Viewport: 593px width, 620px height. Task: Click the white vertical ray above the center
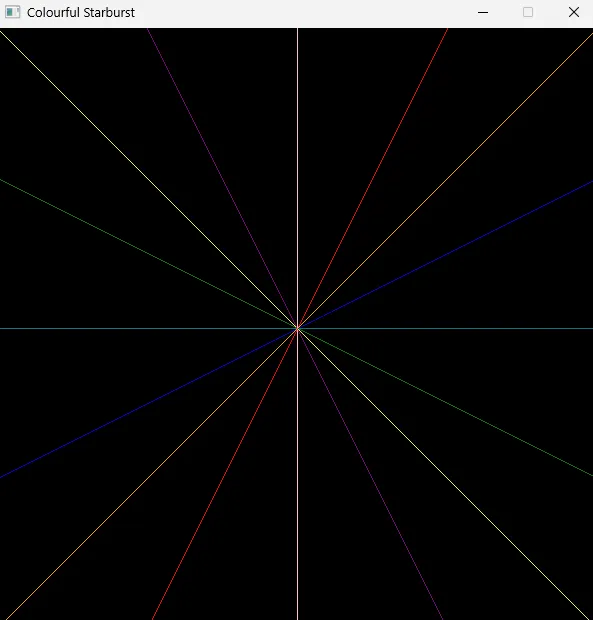pyautogui.click(x=297, y=178)
